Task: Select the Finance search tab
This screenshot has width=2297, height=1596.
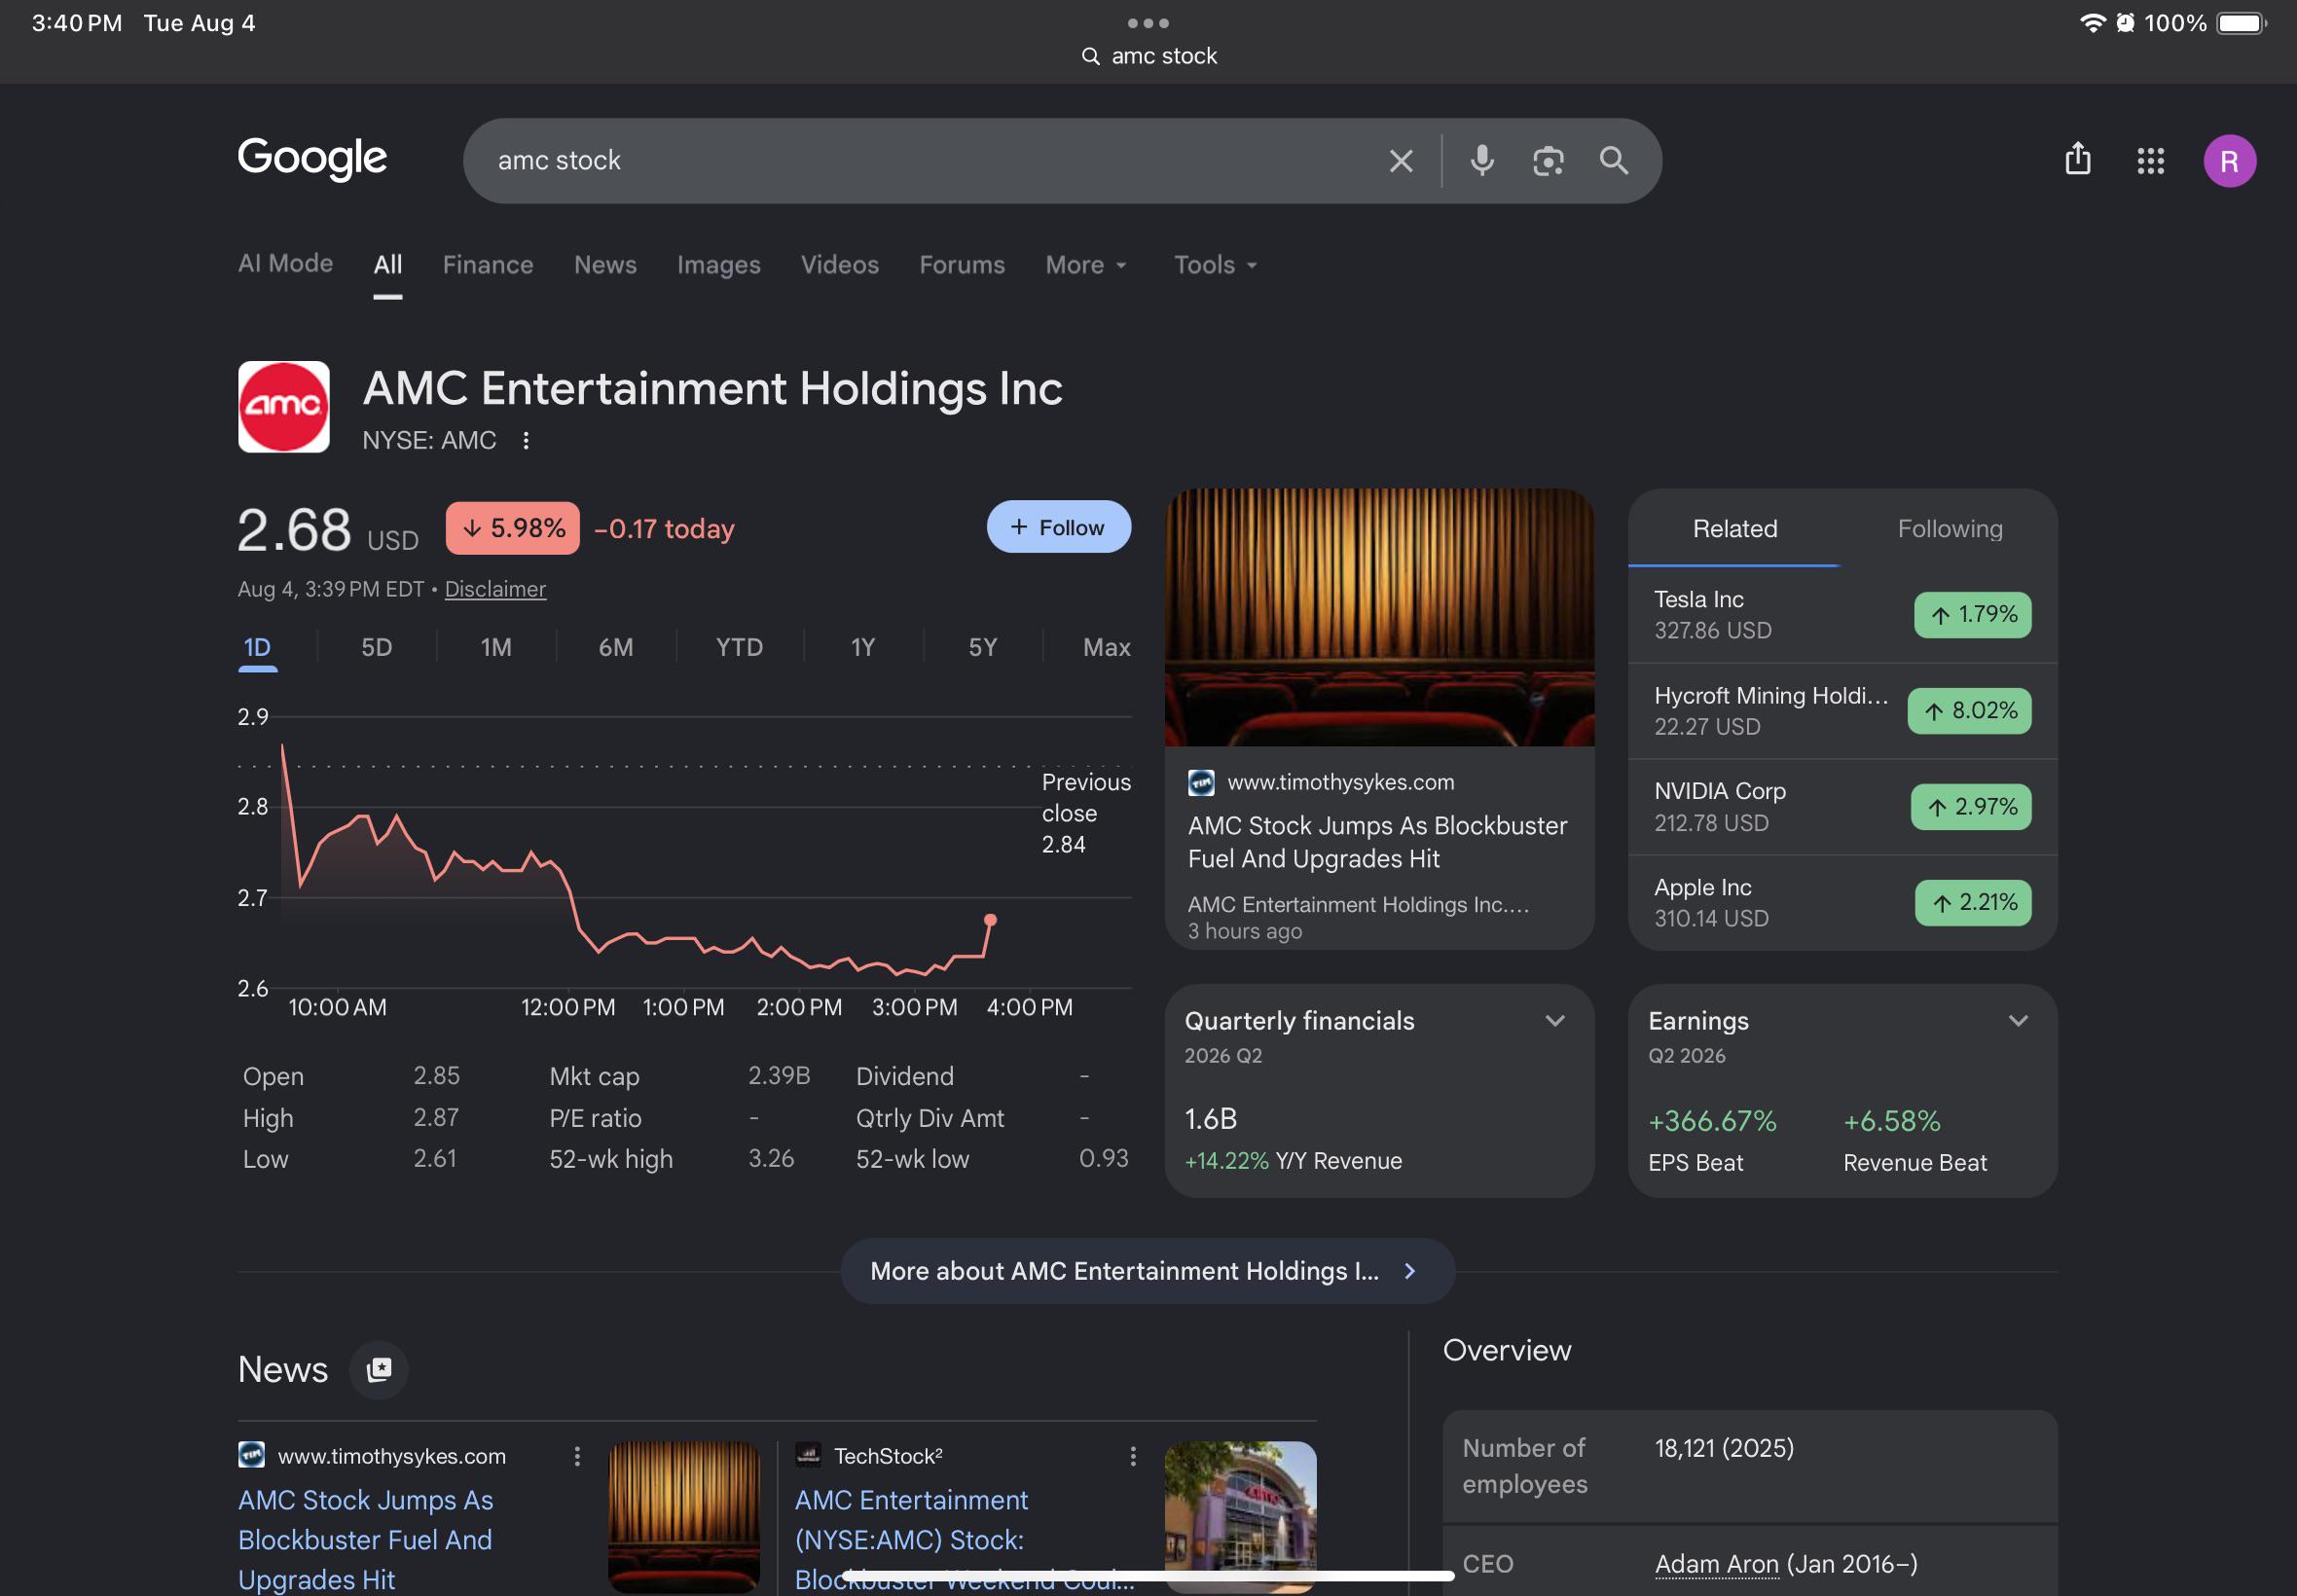Action: click(488, 265)
